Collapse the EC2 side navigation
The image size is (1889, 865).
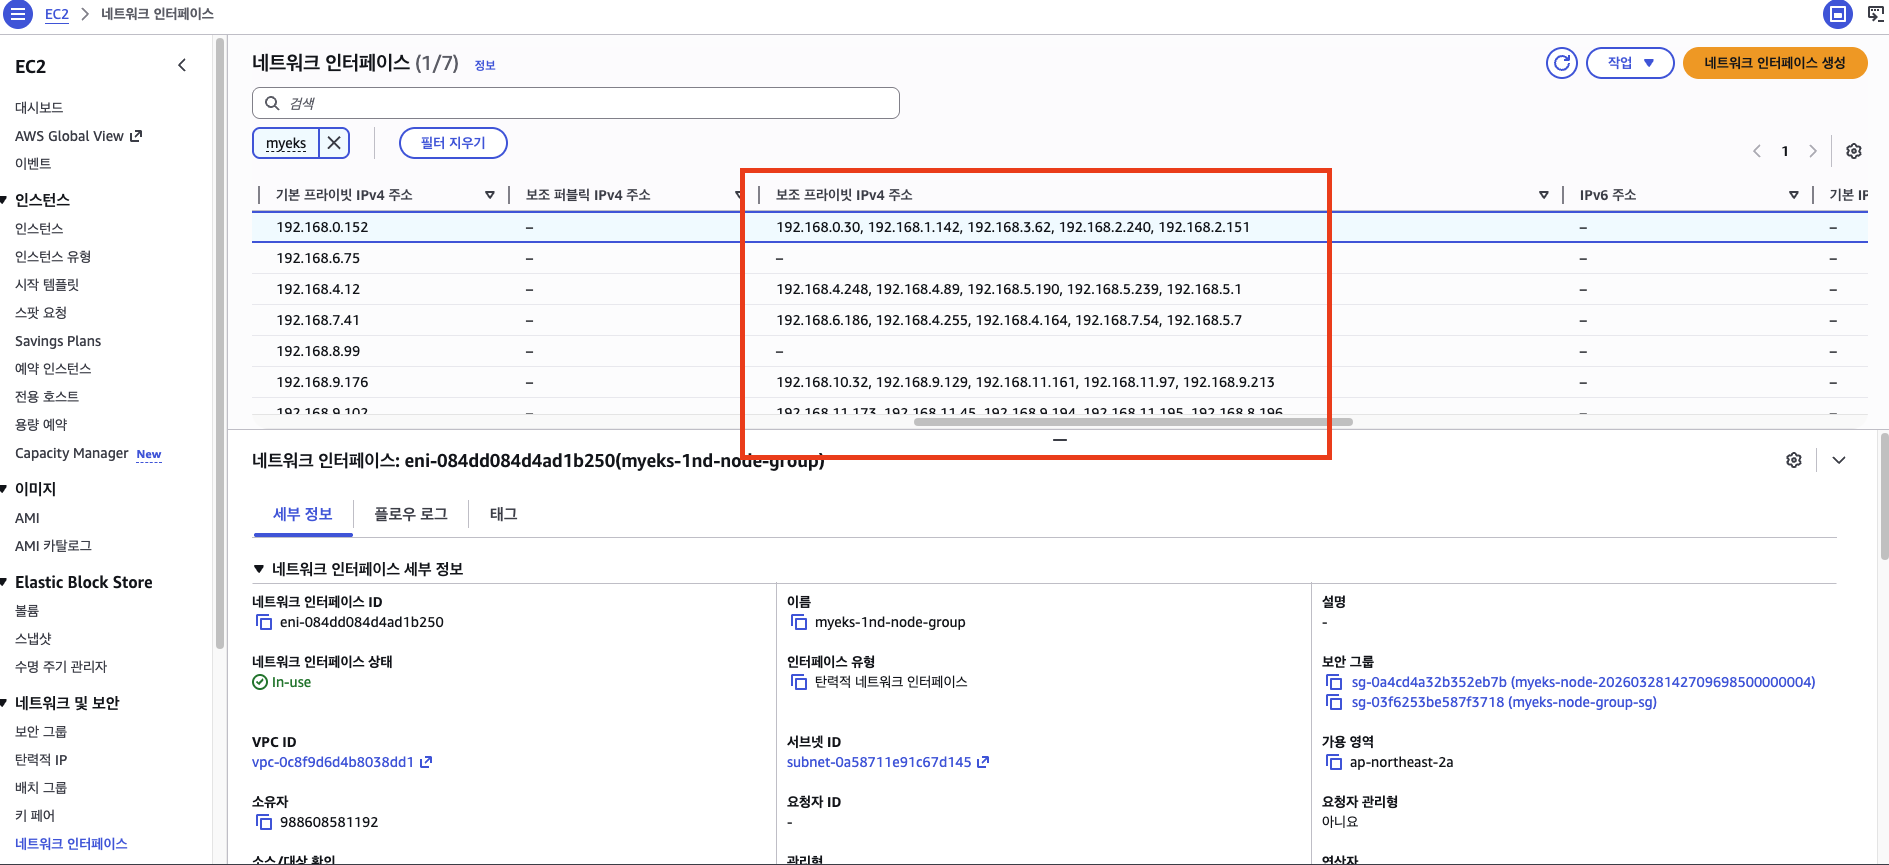pos(182,66)
